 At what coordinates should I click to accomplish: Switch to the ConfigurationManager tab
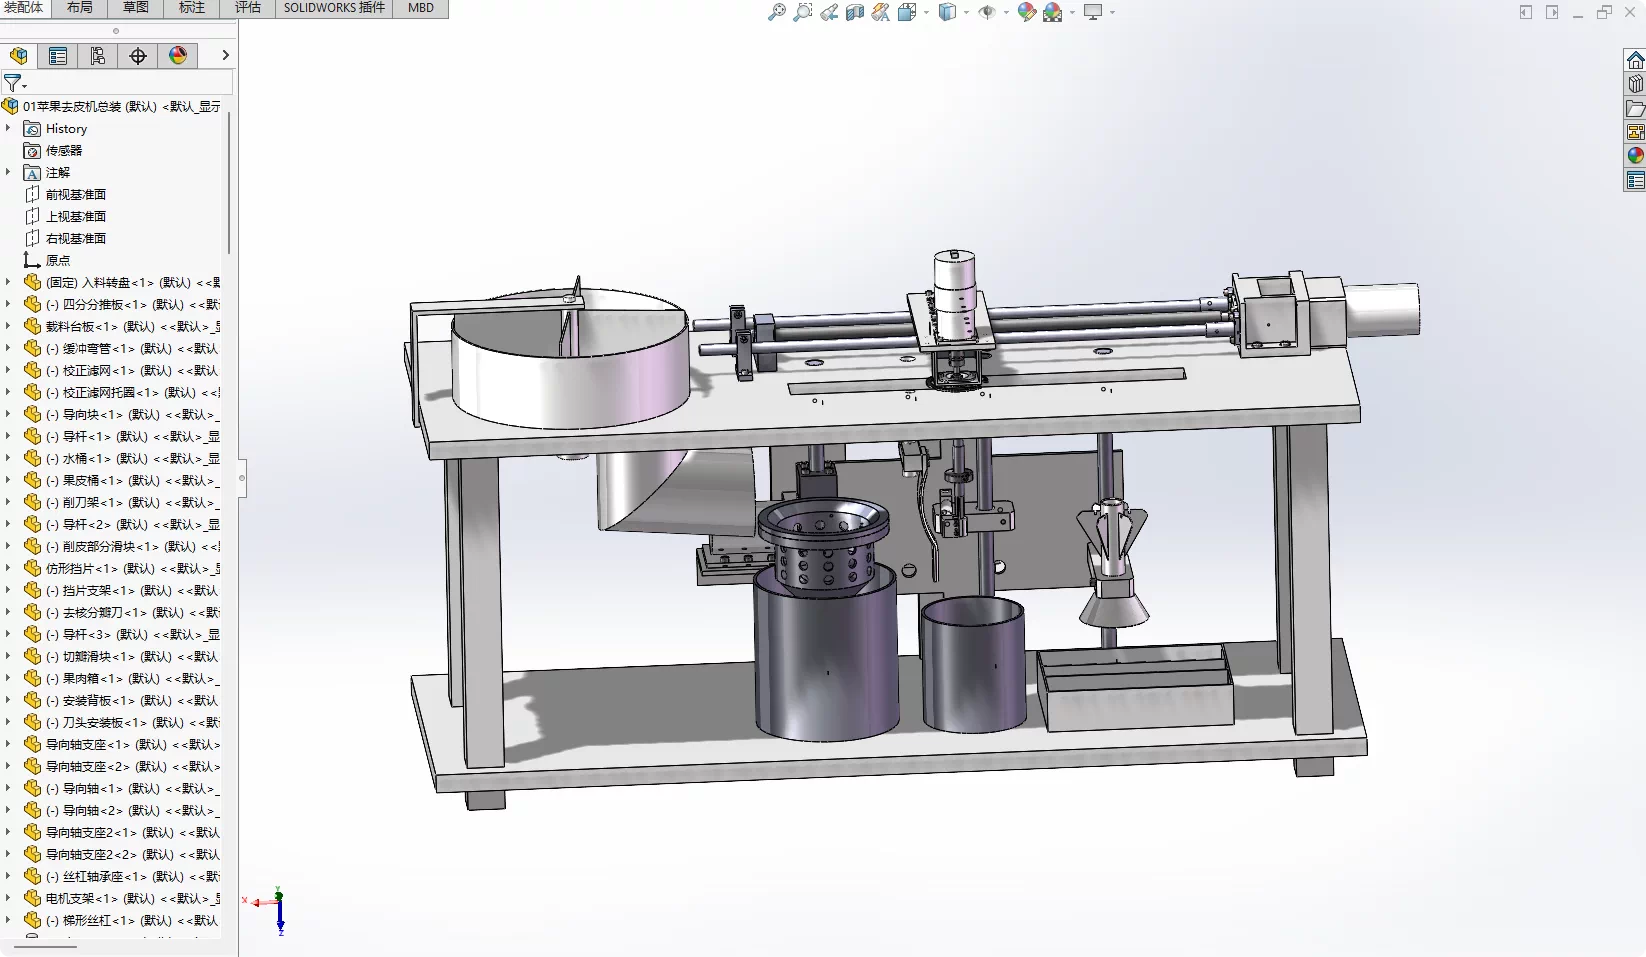point(98,56)
